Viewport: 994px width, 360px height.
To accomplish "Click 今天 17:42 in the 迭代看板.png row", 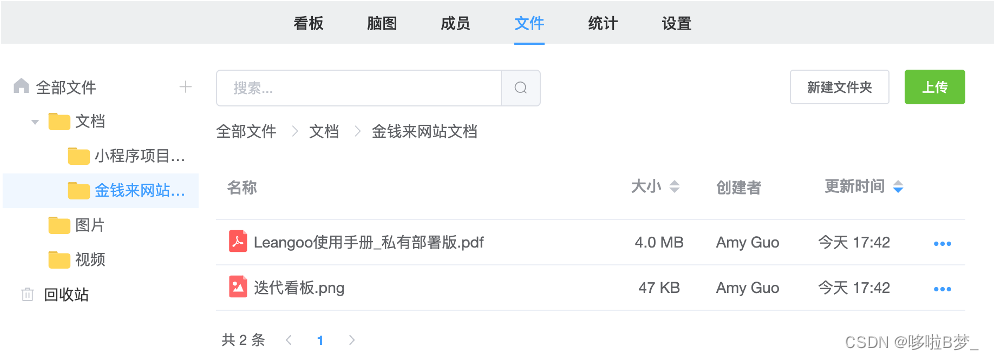I will pos(854,288).
